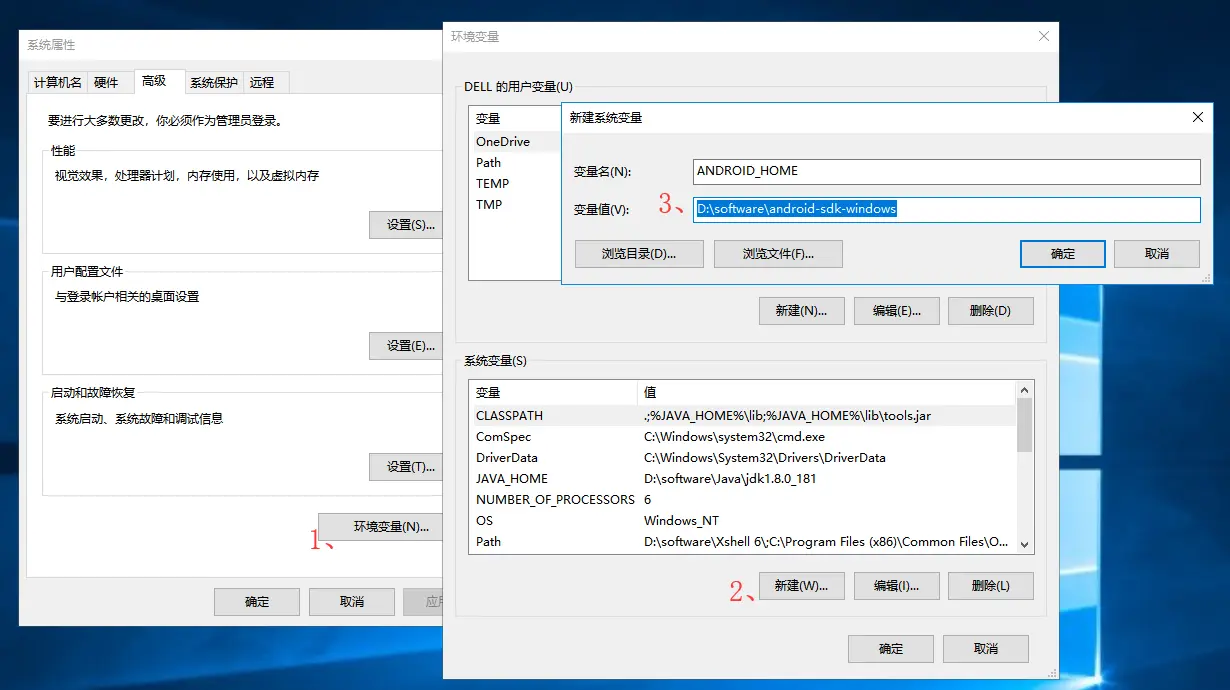The width and height of the screenshot is (1230, 690).
Task: Click 编辑(E)... for user variables
Action: click(x=896, y=311)
